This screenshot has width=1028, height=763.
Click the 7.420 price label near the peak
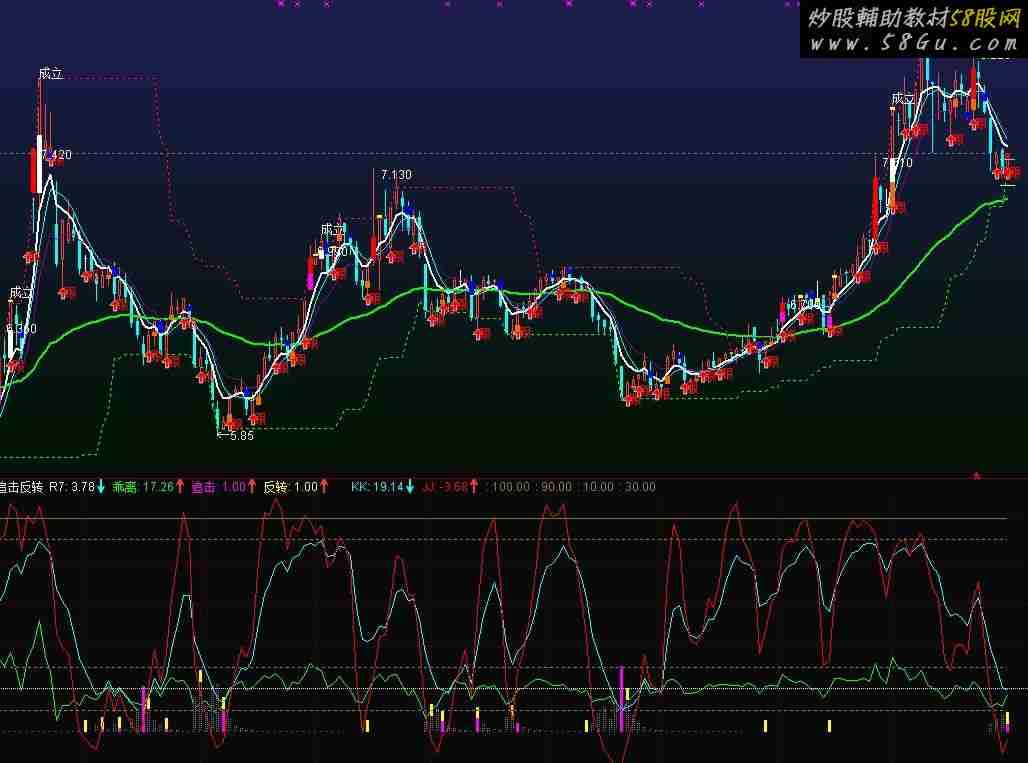point(57,155)
